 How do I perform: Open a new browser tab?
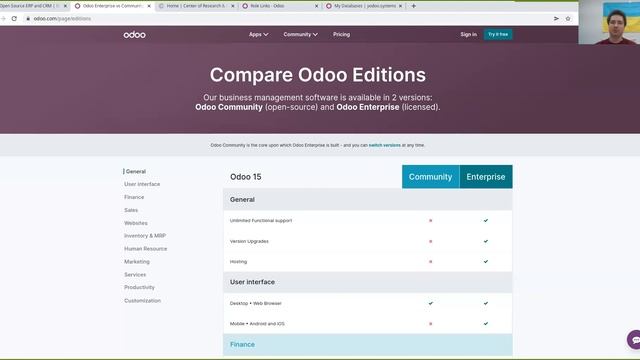point(413,6)
